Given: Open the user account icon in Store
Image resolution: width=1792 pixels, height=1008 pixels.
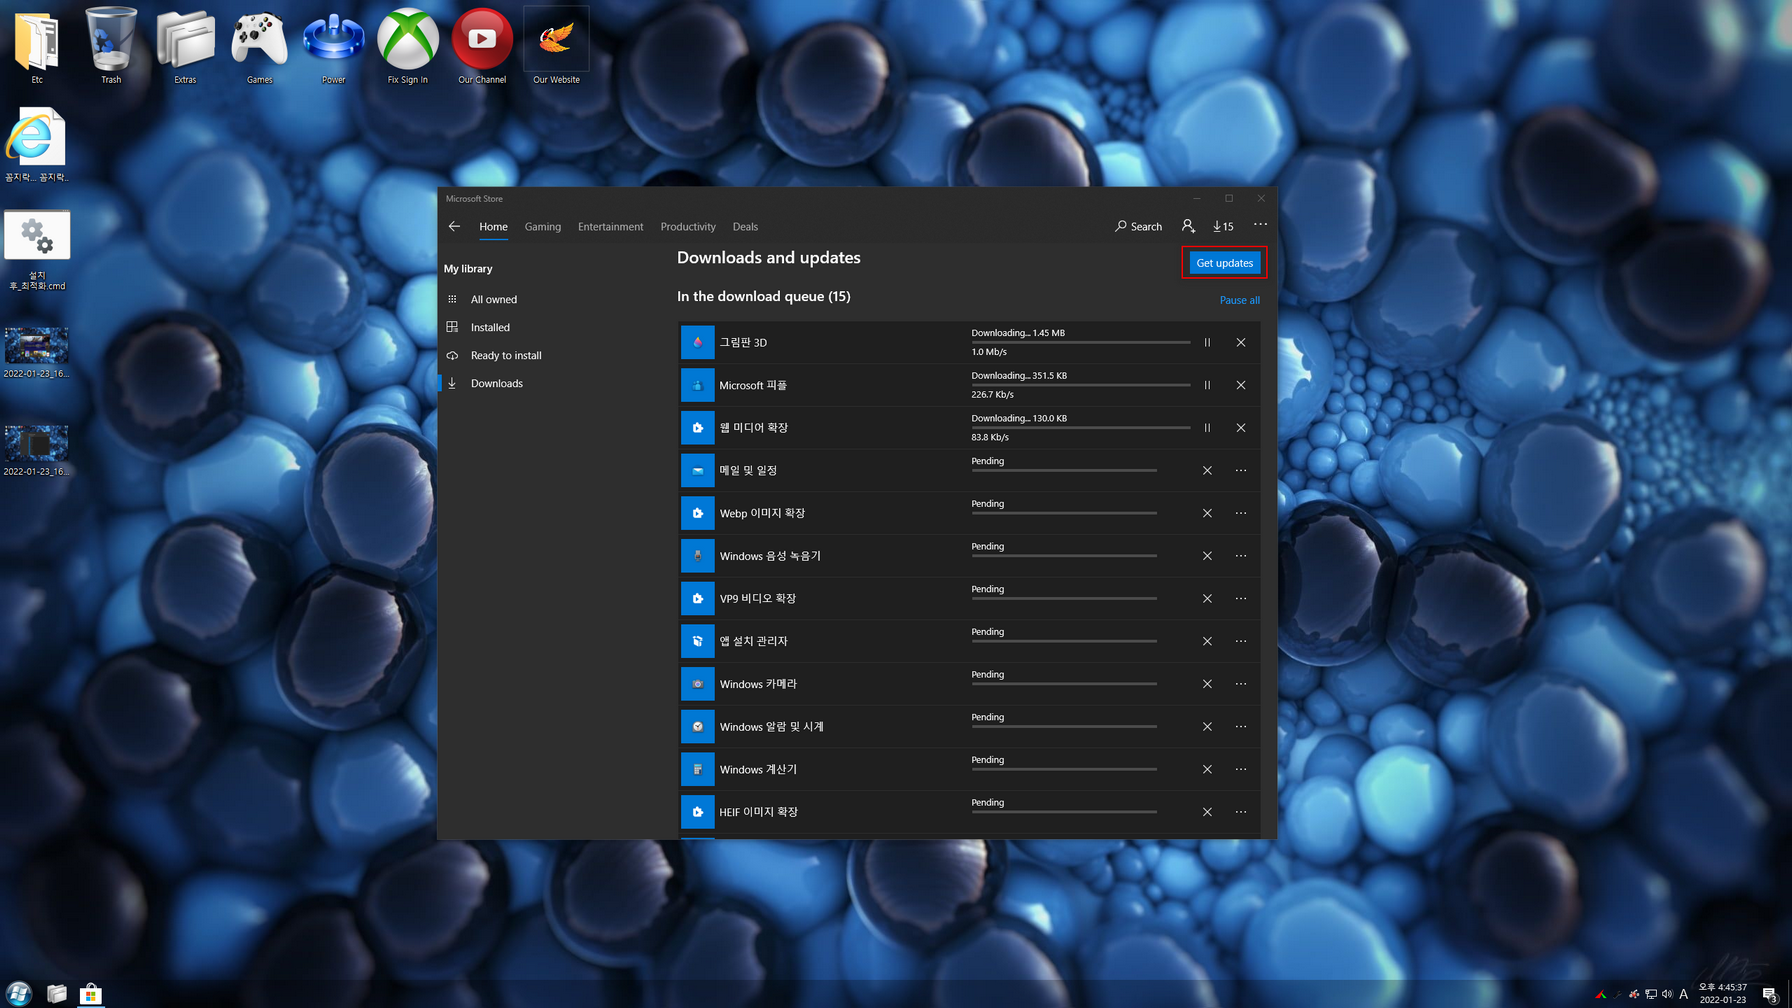Looking at the screenshot, I should pos(1188,226).
